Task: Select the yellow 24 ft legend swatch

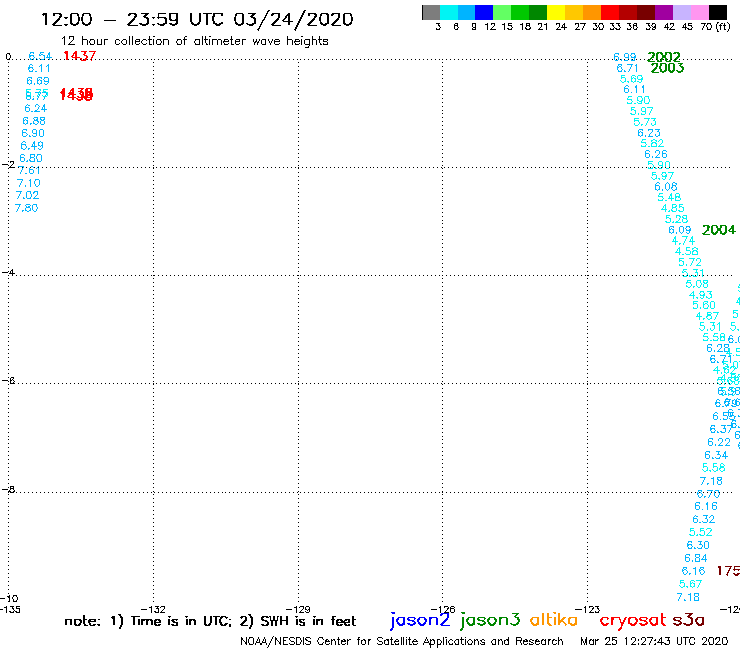Action: 556,12
